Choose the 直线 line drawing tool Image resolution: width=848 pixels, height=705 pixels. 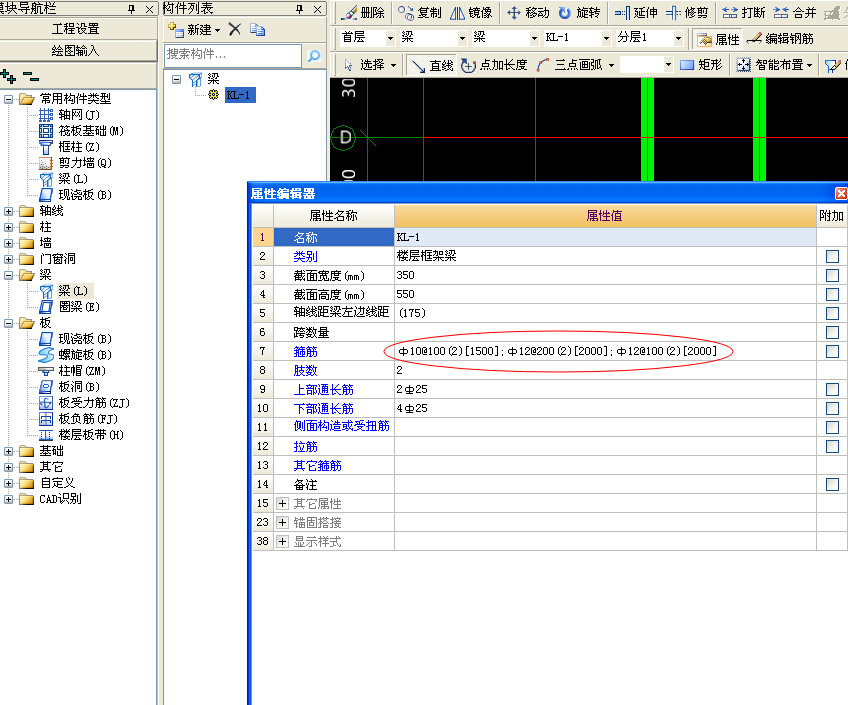432,65
